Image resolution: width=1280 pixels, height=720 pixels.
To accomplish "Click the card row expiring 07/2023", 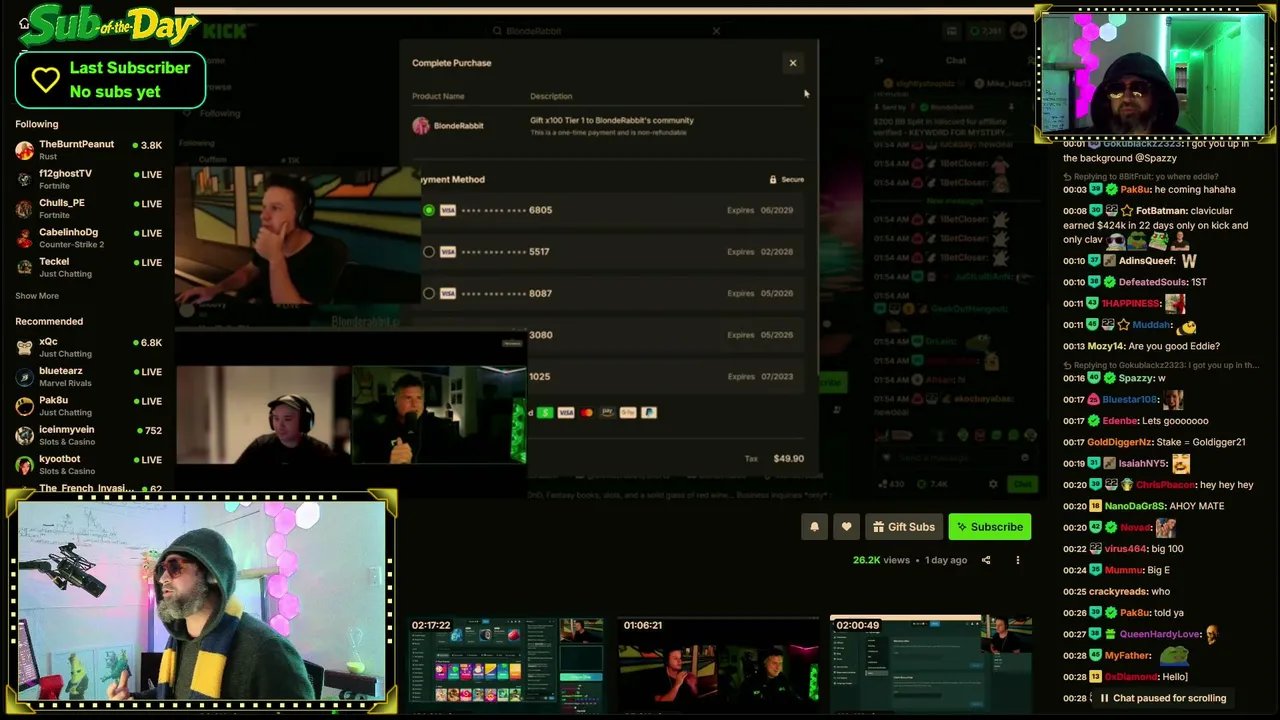I will [610, 377].
